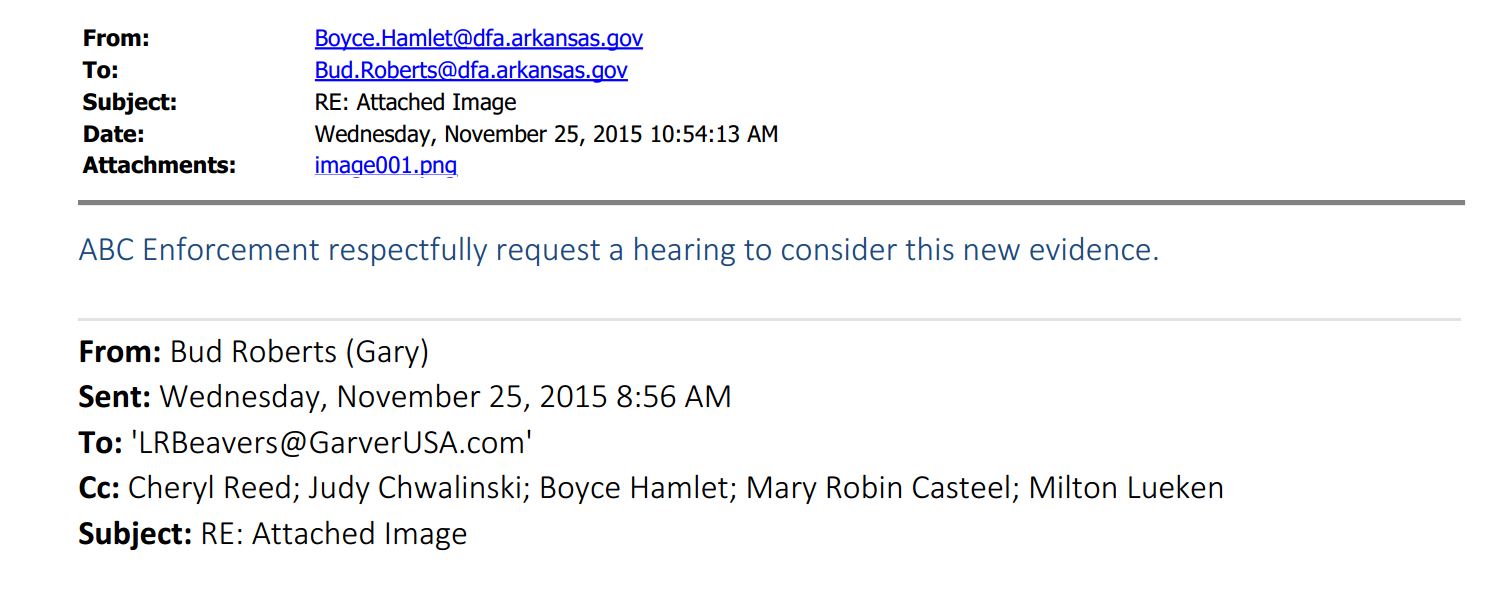Click the quoted message Subject: RE: Attached Image

pos(273,533)
